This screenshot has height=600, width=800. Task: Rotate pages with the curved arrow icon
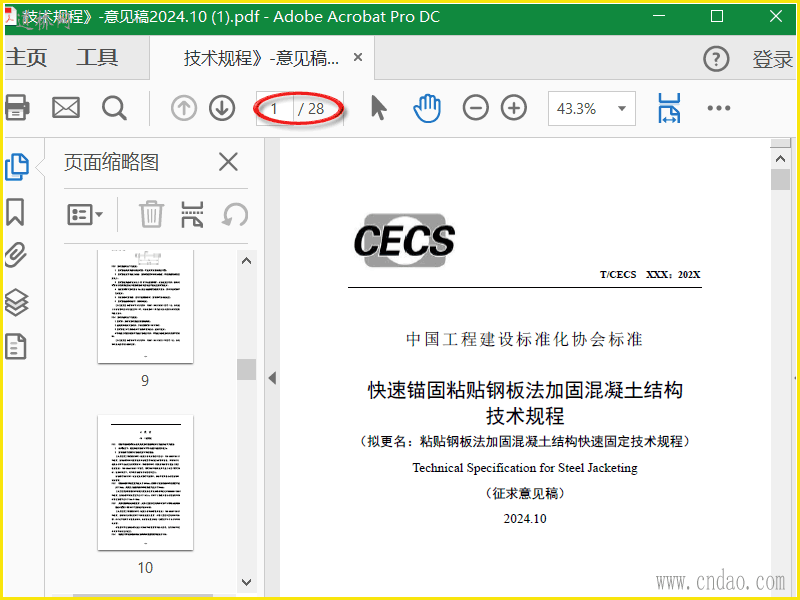click(x=235, y=214)
